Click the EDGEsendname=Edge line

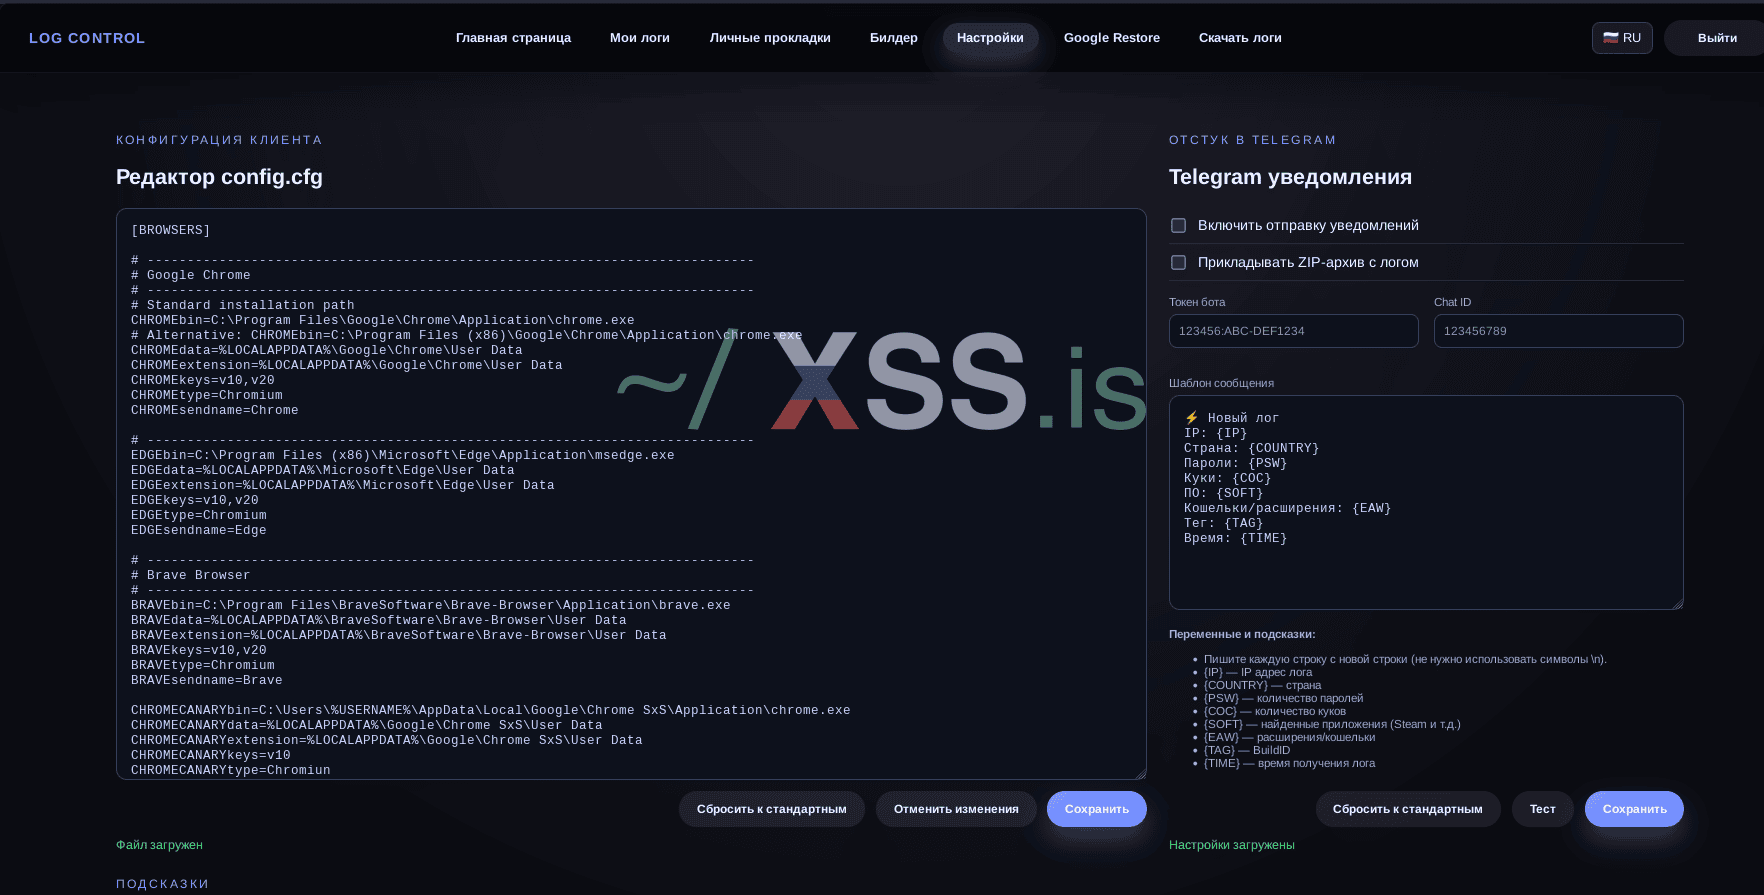(x=199, y=530)
